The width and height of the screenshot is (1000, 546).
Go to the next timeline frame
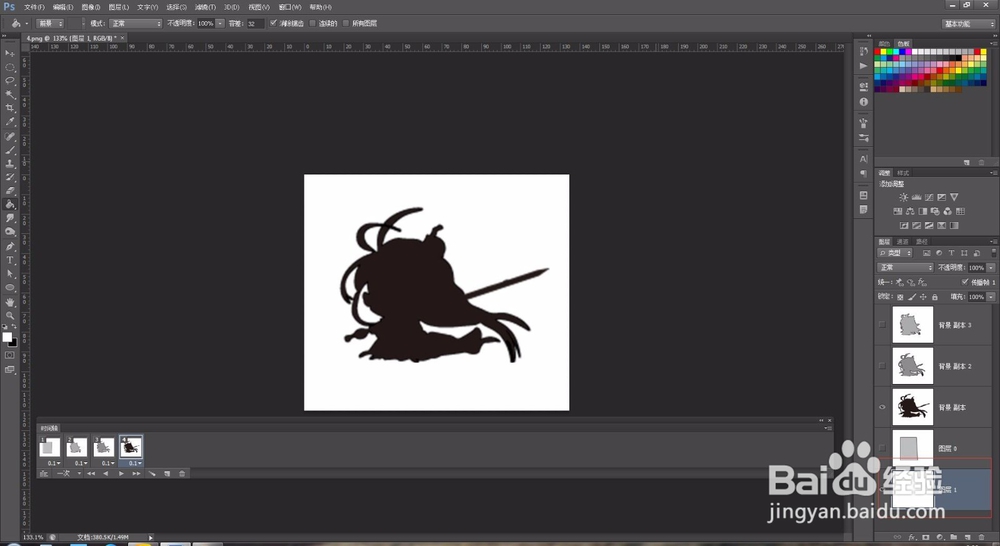pyautogui.click(x=136, y=473)
